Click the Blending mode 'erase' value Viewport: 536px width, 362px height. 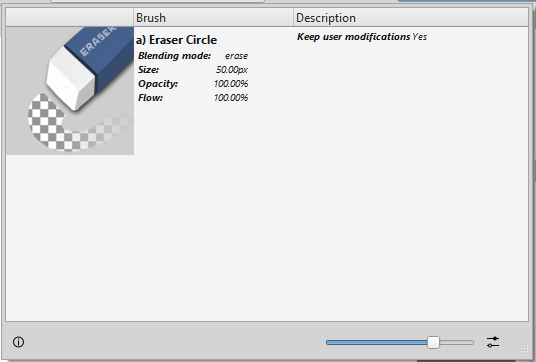pos(236,56)
